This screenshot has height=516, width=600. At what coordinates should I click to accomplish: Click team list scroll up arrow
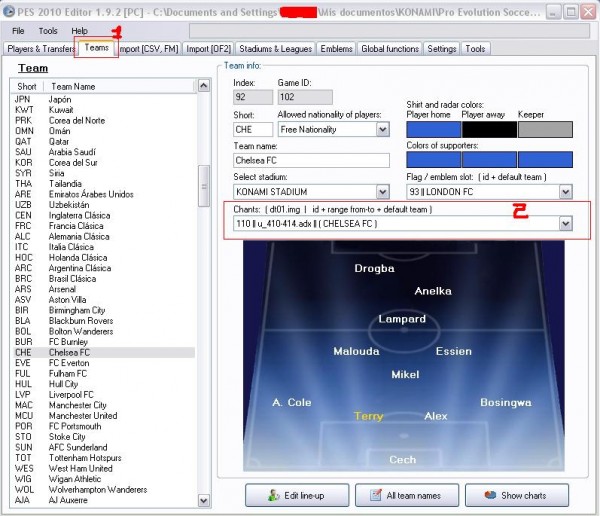pyautogui.click(x=204, y=86)
